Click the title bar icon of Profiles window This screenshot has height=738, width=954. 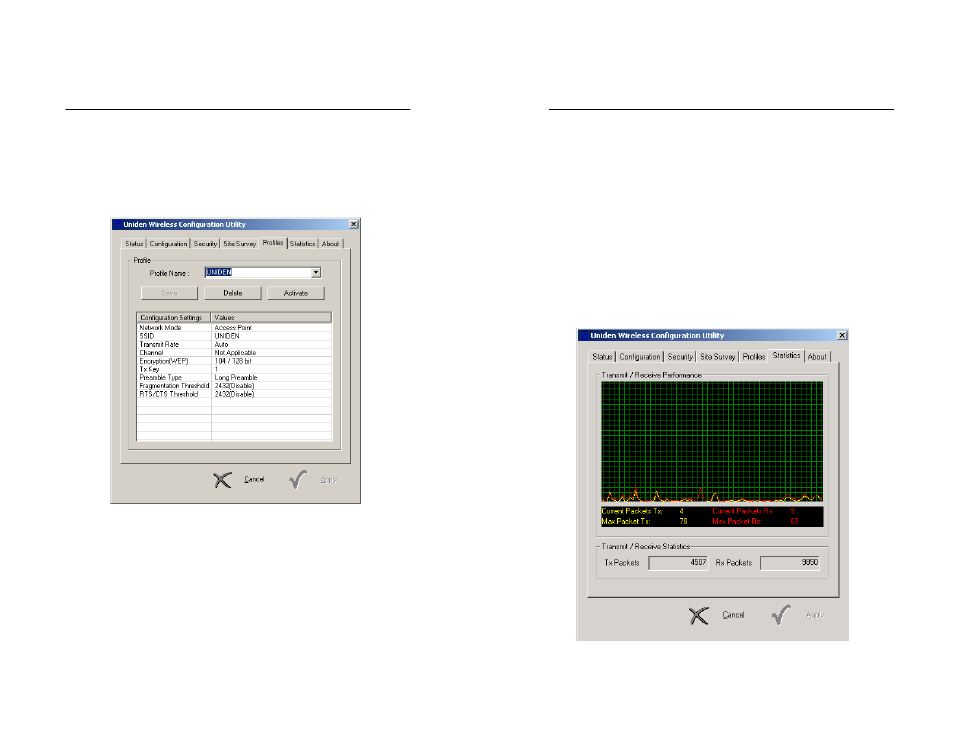click(117, 225)
